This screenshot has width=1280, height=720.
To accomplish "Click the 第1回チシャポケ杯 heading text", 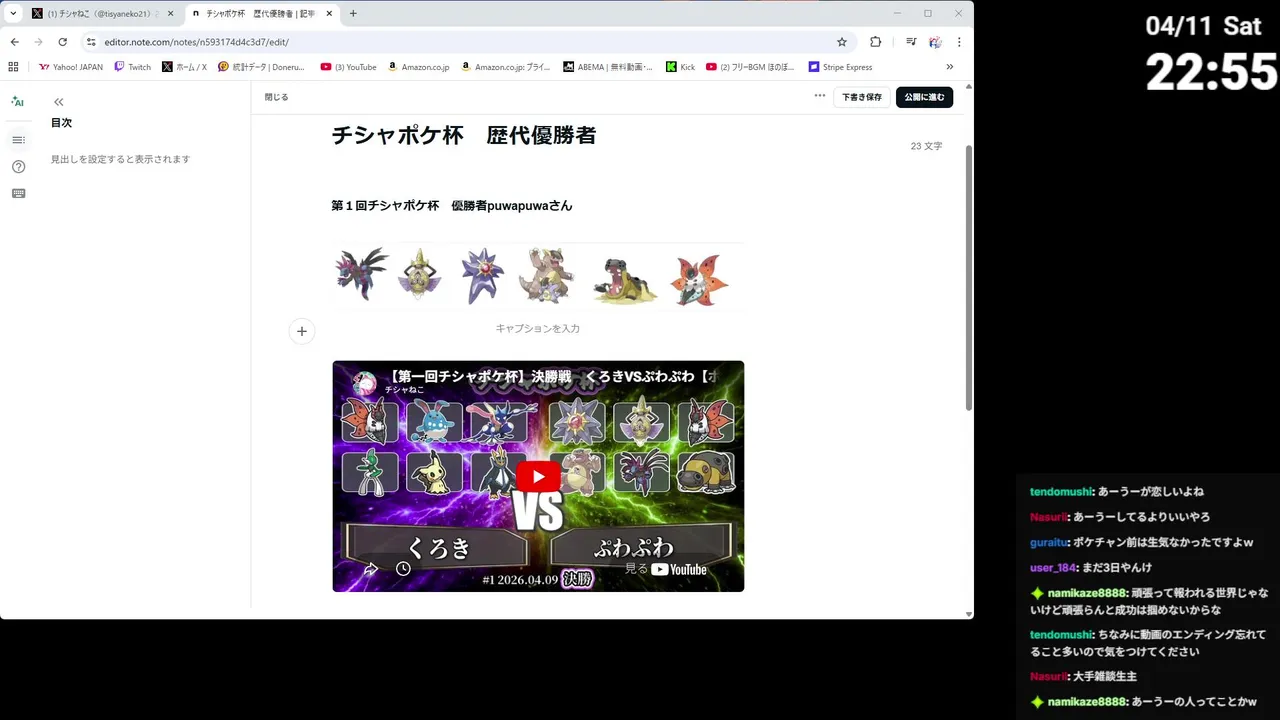I will [452, 205].
